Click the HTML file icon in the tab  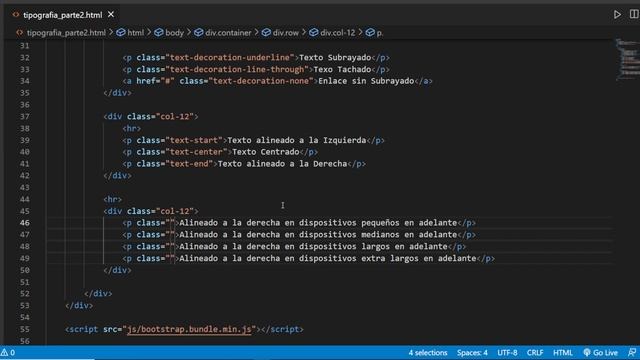point(16,15)
